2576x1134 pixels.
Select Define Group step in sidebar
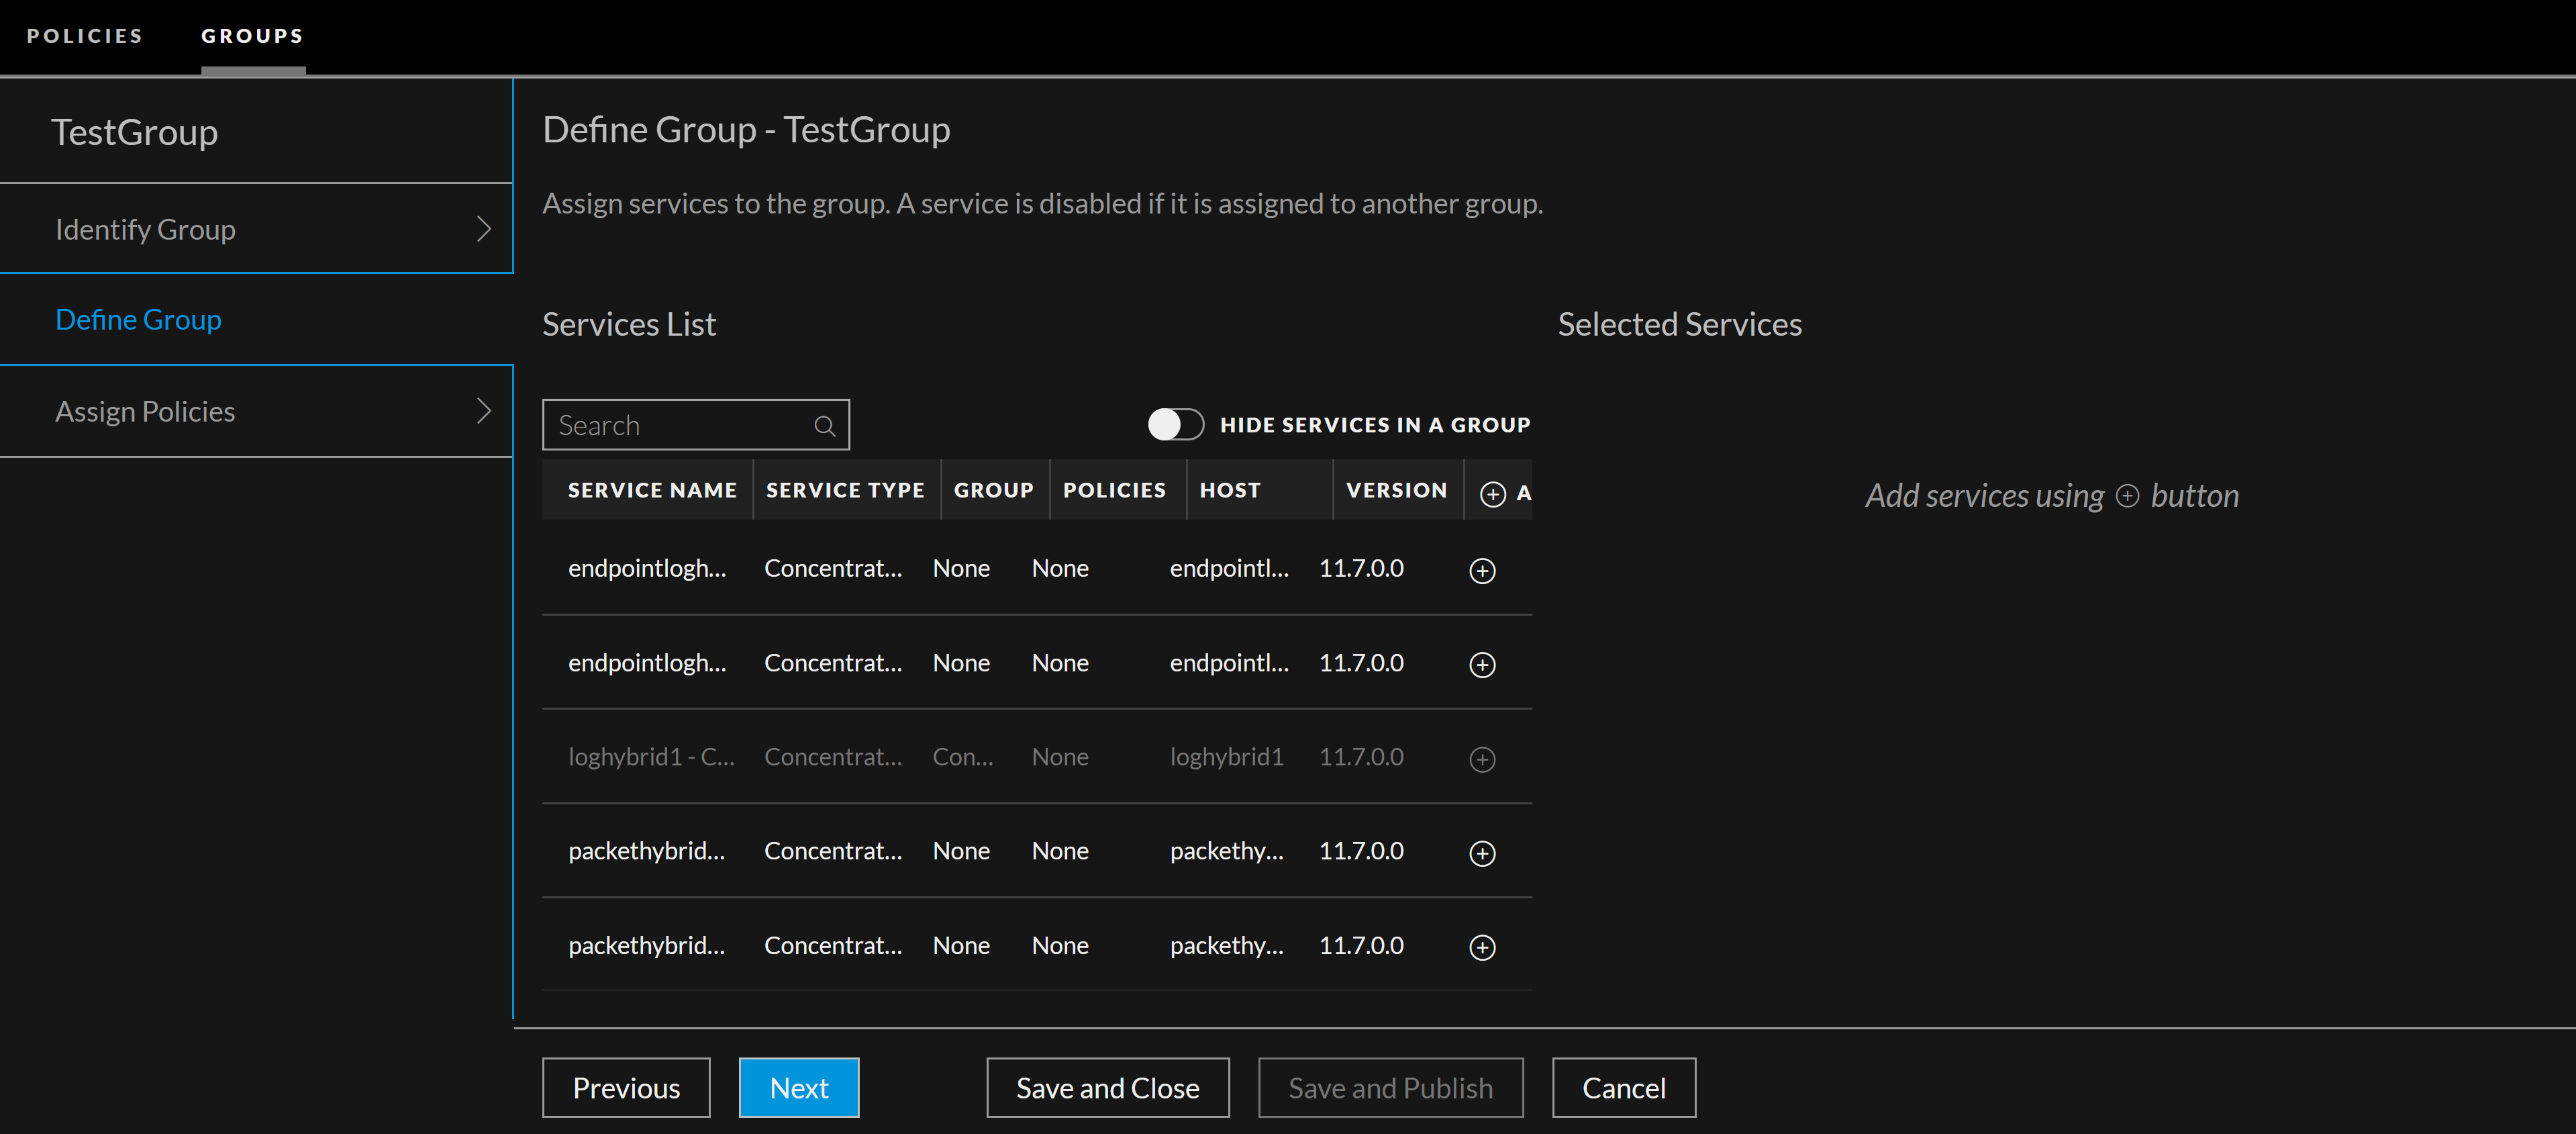point(139,319)
